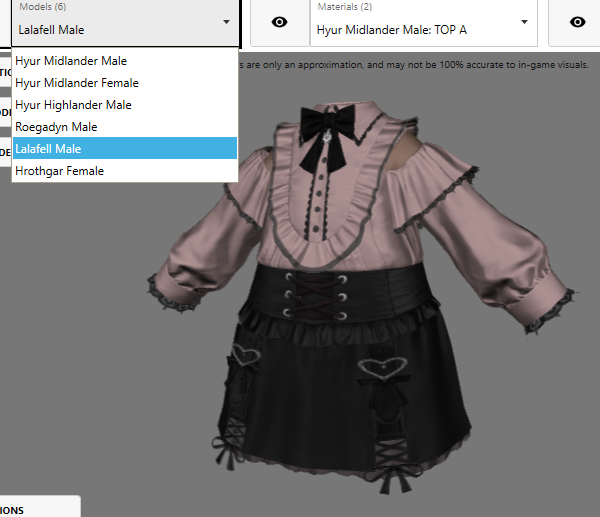
Task: Toggle visibility eye next to Models dropdown
Action: coord(279,22)
